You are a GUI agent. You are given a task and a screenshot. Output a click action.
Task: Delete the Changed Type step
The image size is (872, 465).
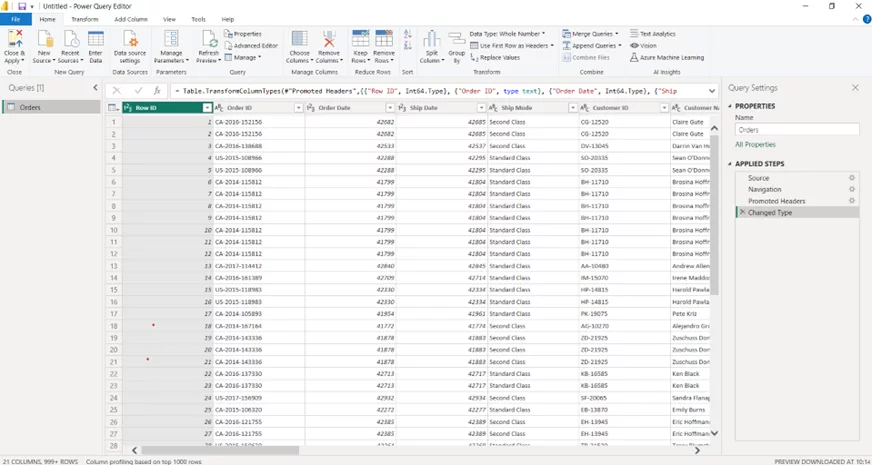(x=742, y=212)
